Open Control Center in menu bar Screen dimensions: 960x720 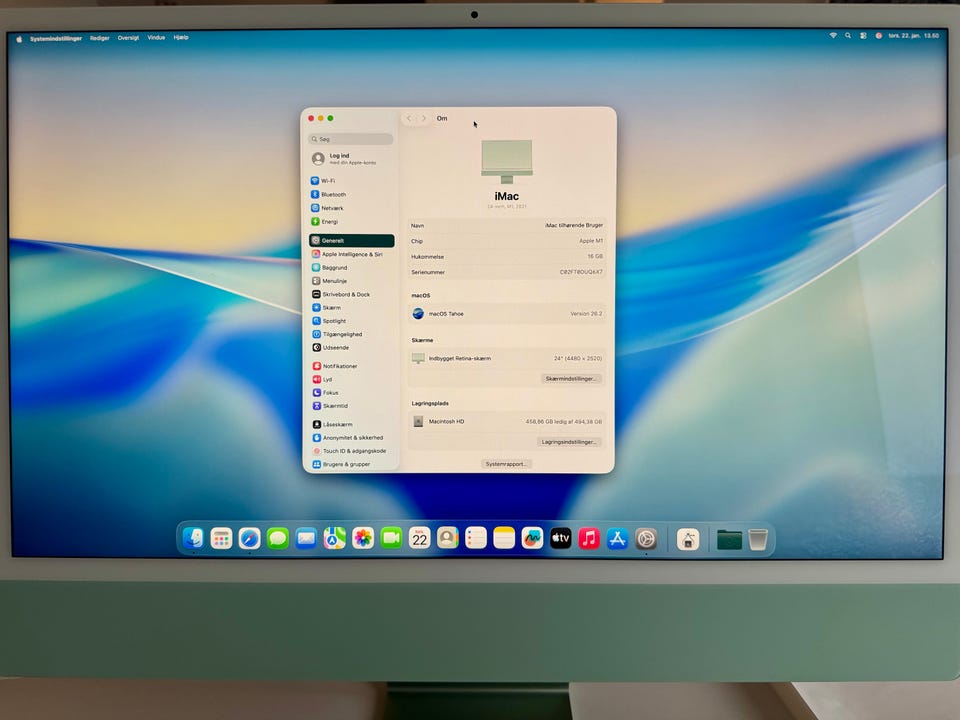[863, 36]
